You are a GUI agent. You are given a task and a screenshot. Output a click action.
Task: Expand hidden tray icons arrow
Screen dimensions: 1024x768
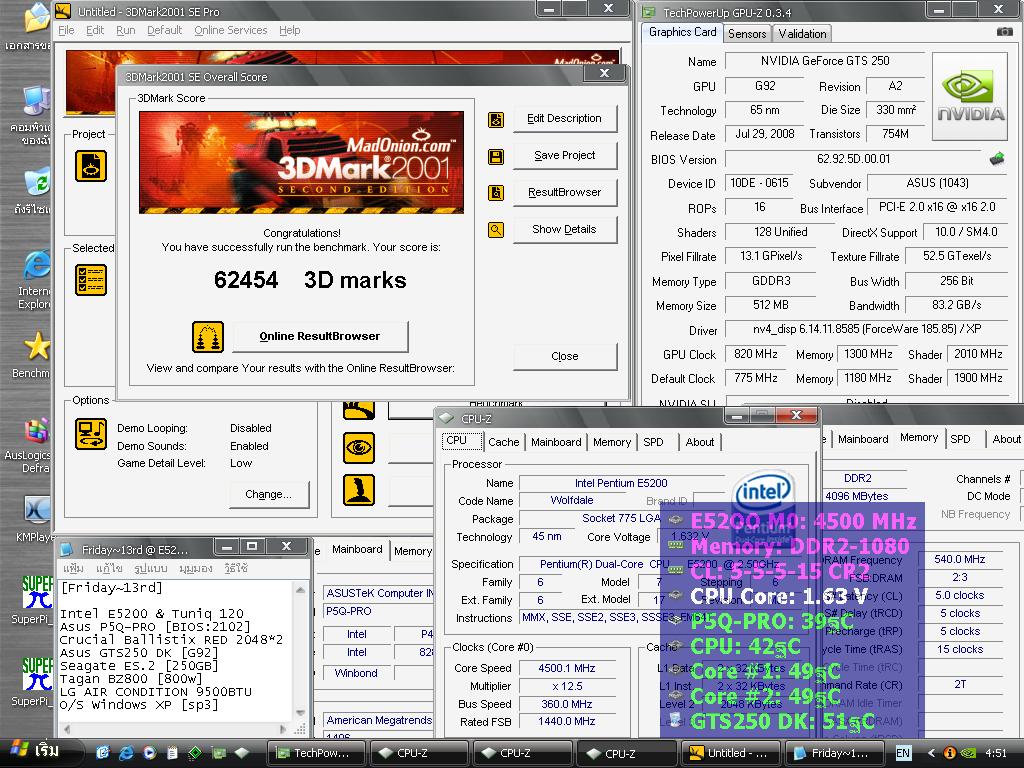coord(932,753)
